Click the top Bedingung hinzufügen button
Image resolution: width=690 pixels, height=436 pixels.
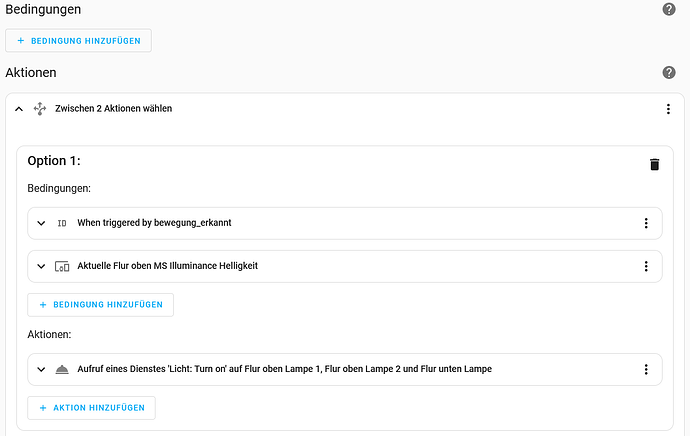[x=78, y=41]
